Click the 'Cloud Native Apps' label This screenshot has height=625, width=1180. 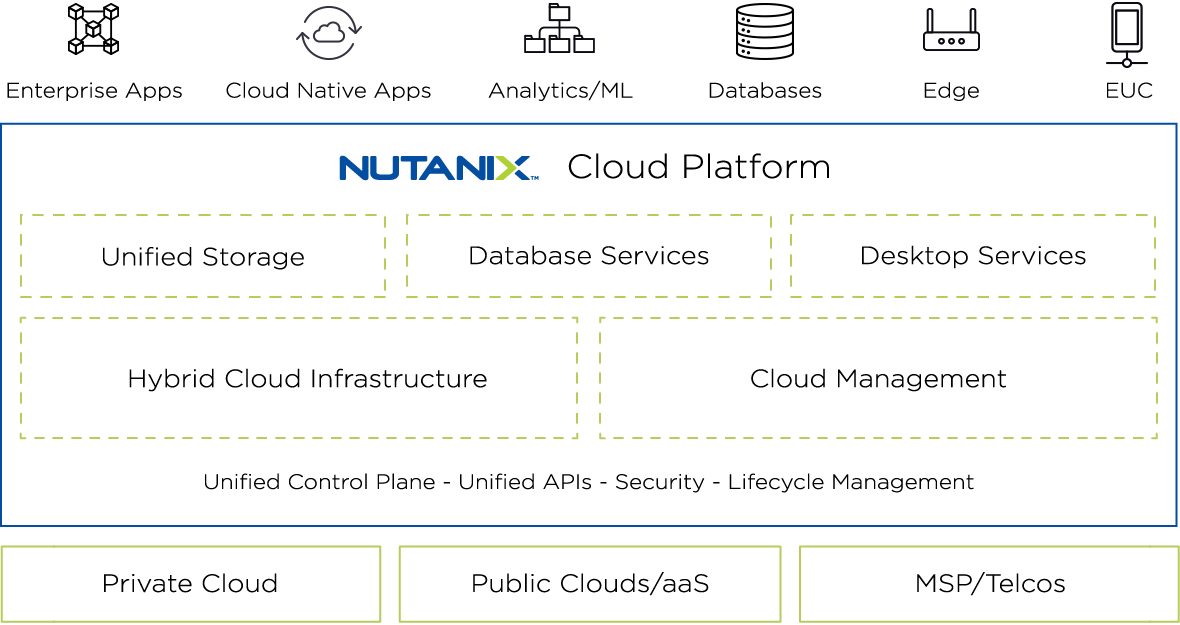tap(329, 91)
